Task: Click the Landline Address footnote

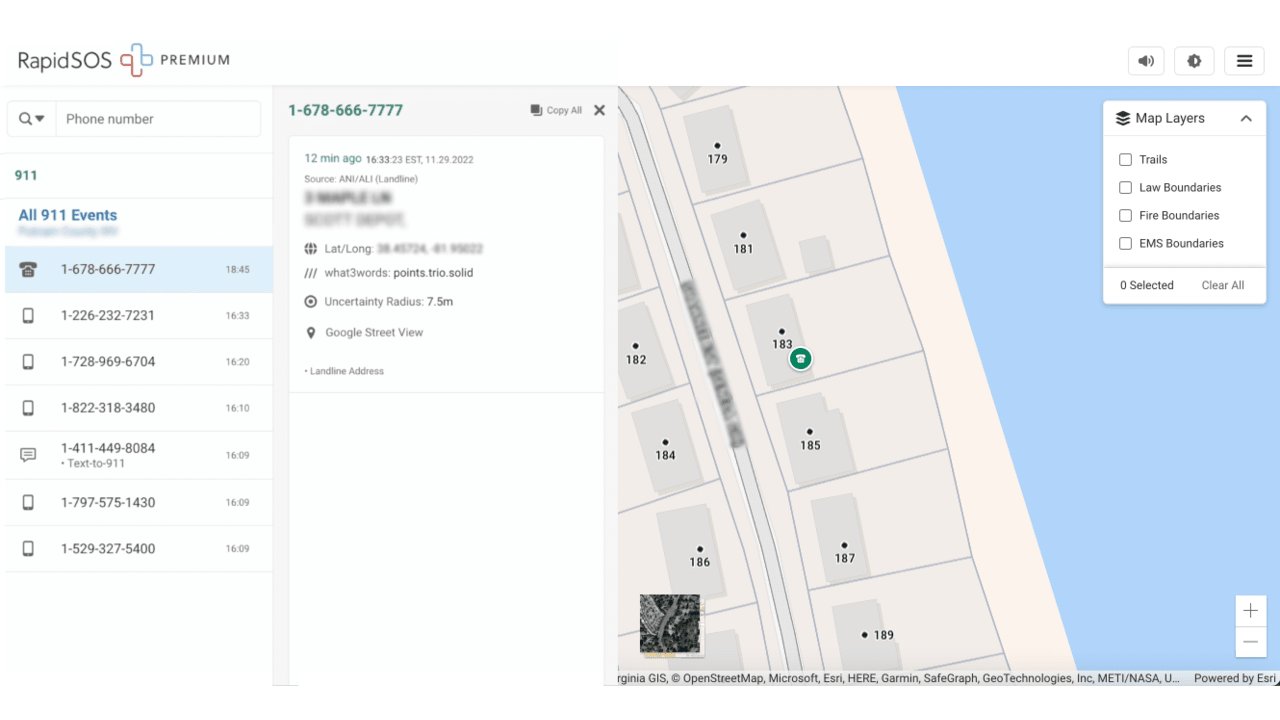Action: click(x=344, y=372)
